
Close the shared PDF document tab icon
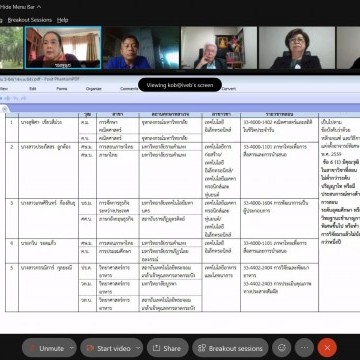(4, 109)
